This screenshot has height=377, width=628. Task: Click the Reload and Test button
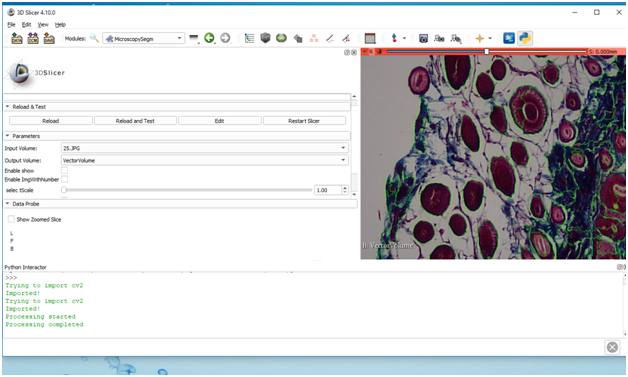pos(135,121)
